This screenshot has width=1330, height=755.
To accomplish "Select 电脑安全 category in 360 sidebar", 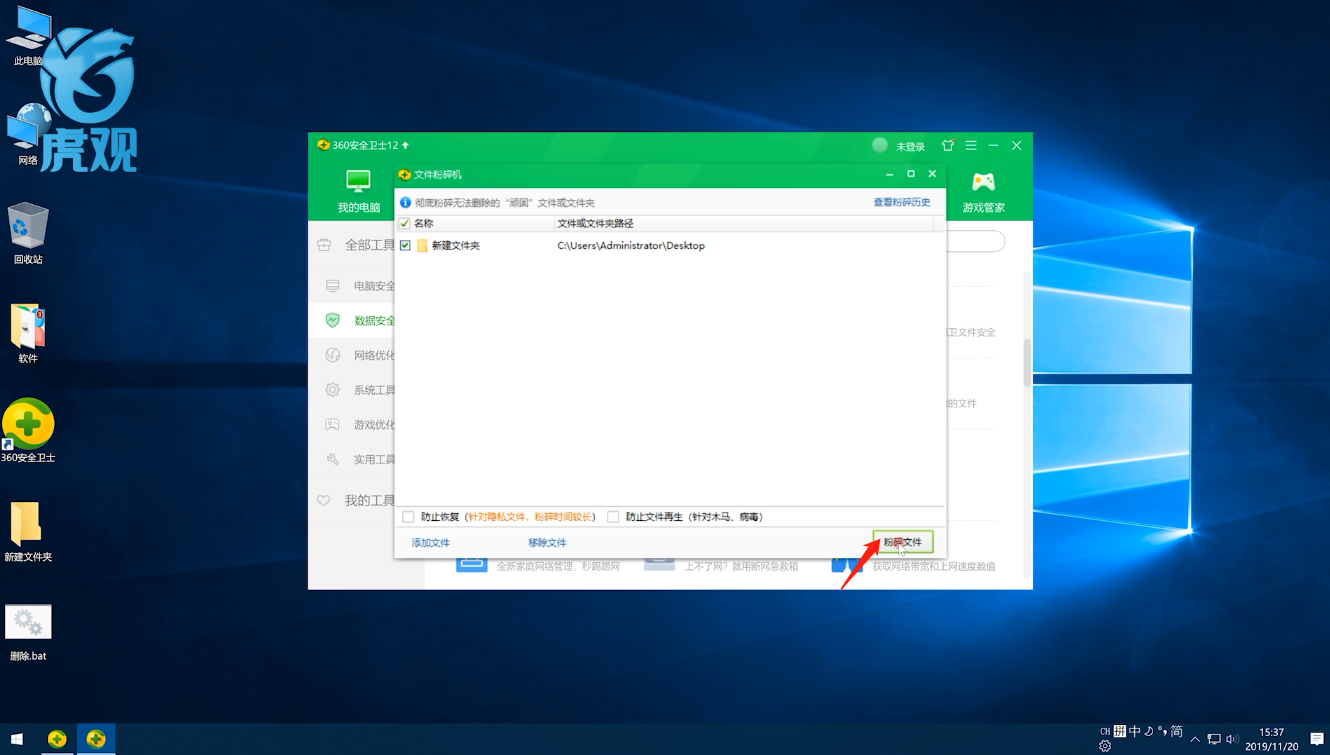I will tap(352, 286).
